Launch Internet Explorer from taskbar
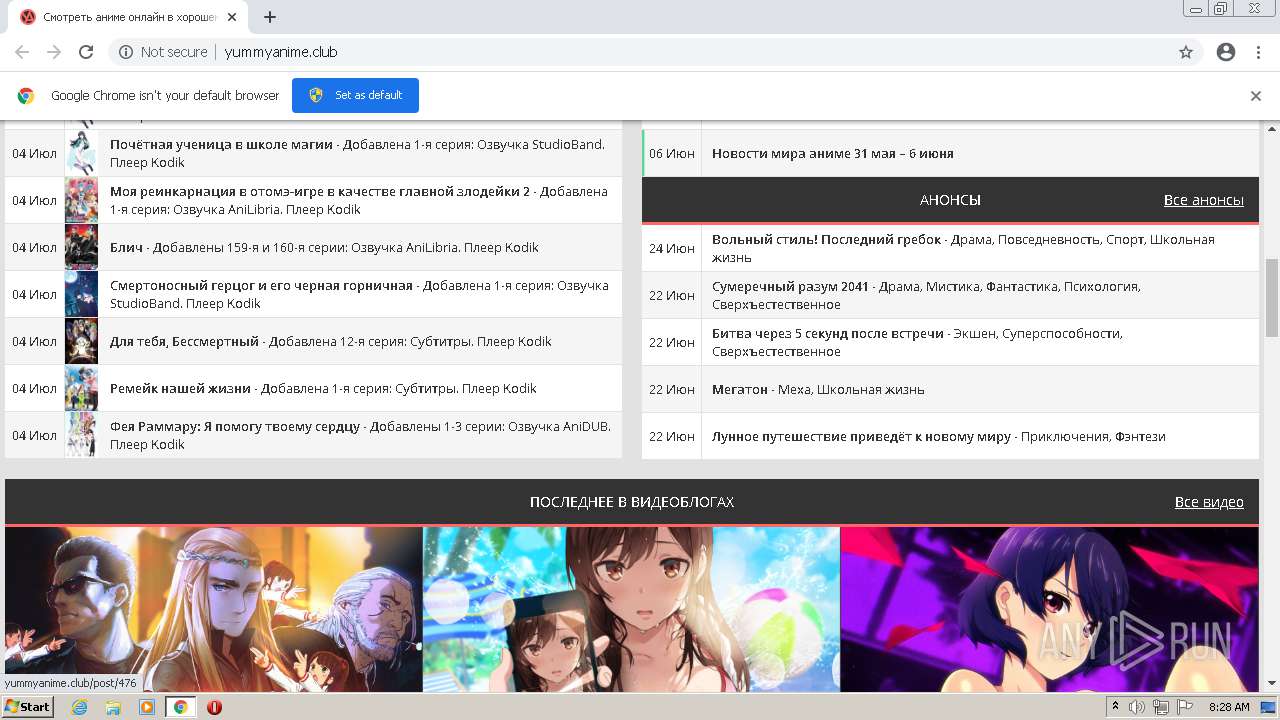This screenshot has width=1280, height=720. 80,707
